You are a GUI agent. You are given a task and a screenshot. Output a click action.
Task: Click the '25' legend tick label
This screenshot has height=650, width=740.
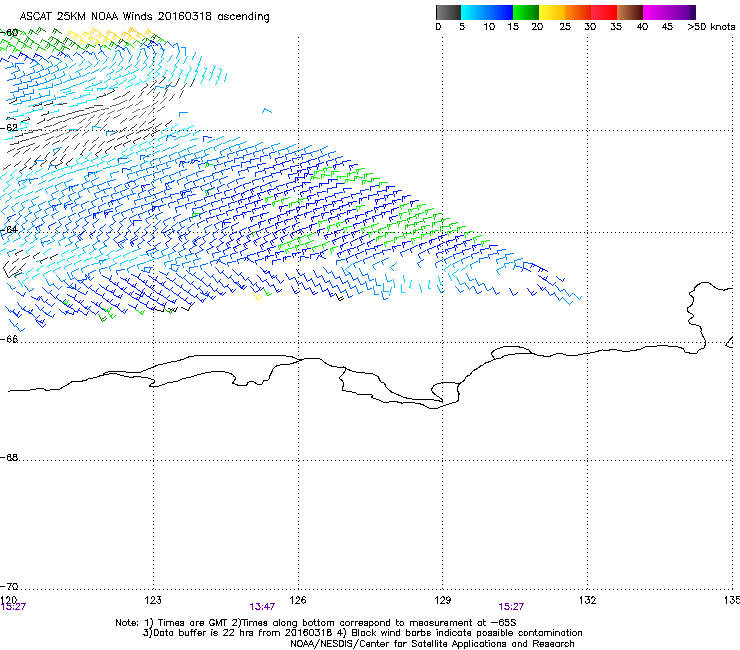point(565,27)
